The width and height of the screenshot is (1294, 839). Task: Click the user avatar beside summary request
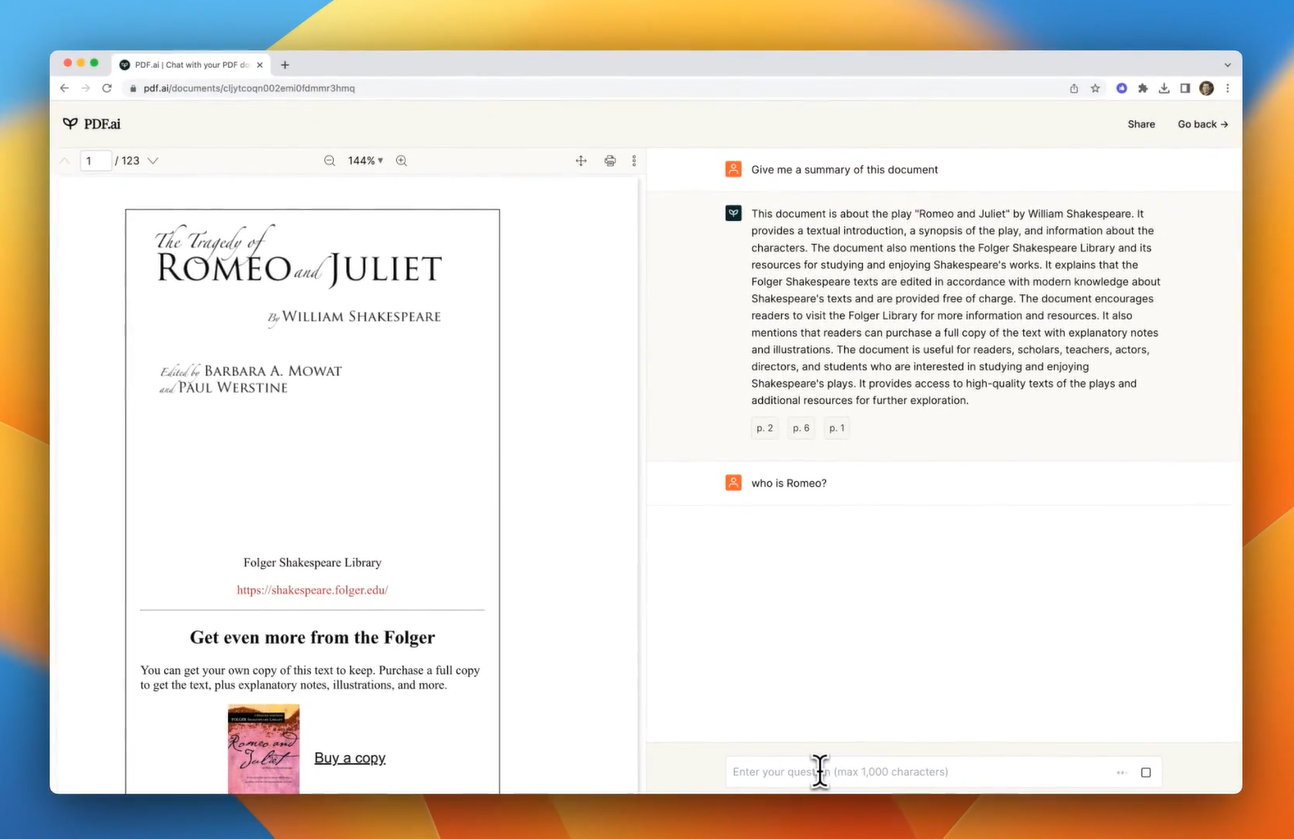pos(733,169)
